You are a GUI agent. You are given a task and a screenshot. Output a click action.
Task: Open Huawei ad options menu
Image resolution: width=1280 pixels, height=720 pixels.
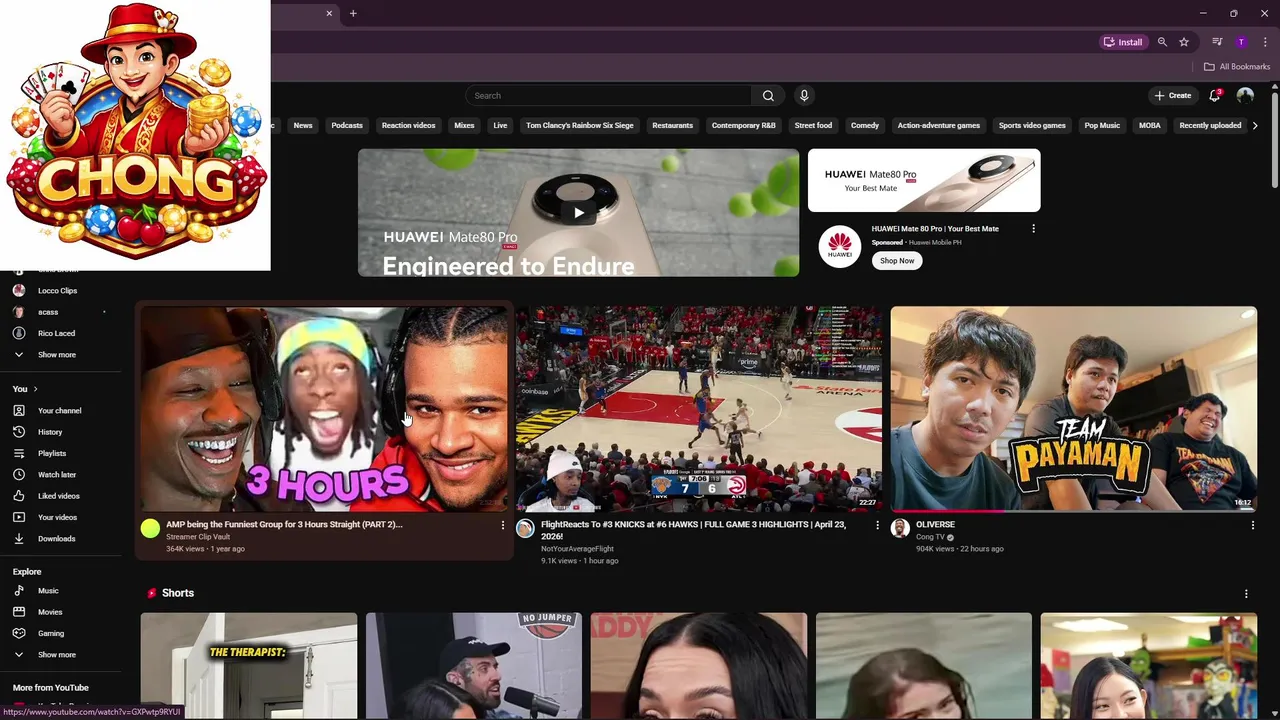1033,229
